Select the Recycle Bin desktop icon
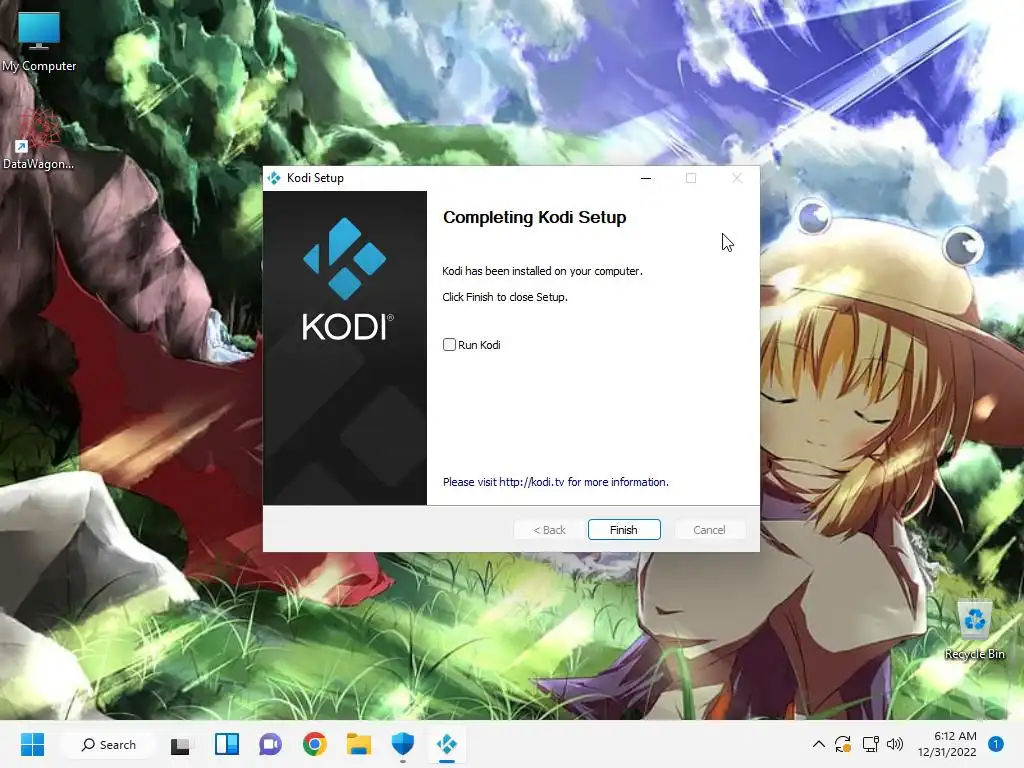The image size is (1024, 768). pyautogui.click(x=974, y=630)
